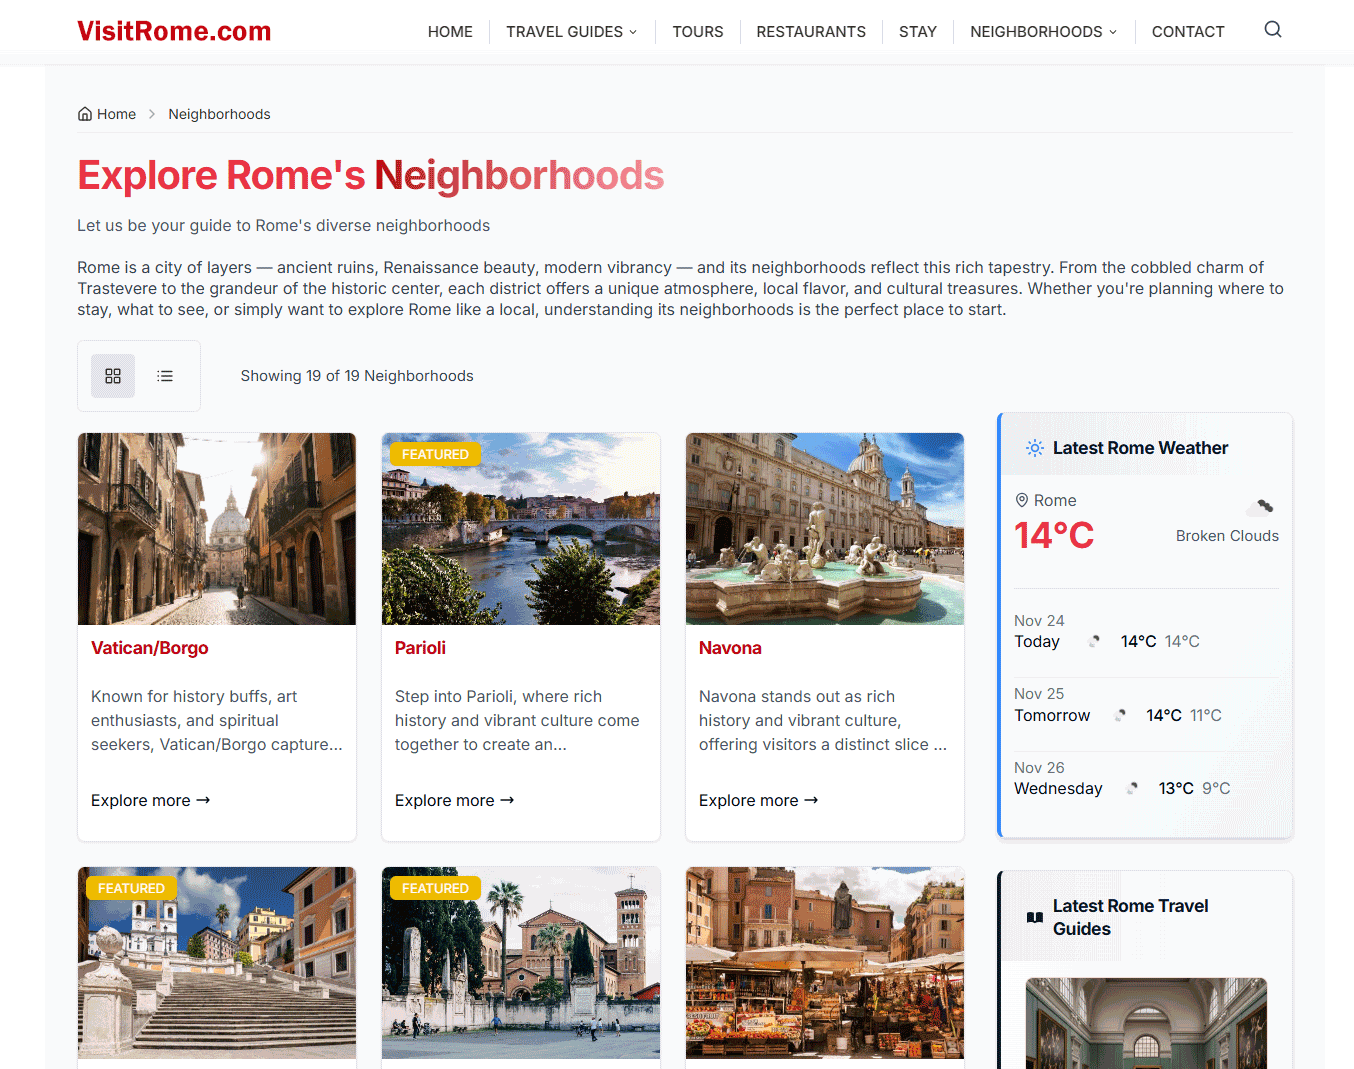Click the FEATURED badge on the Spanish Steps card
Image resolution: width=1354 pixels, height=1069 pixels.
pos(130,888)
